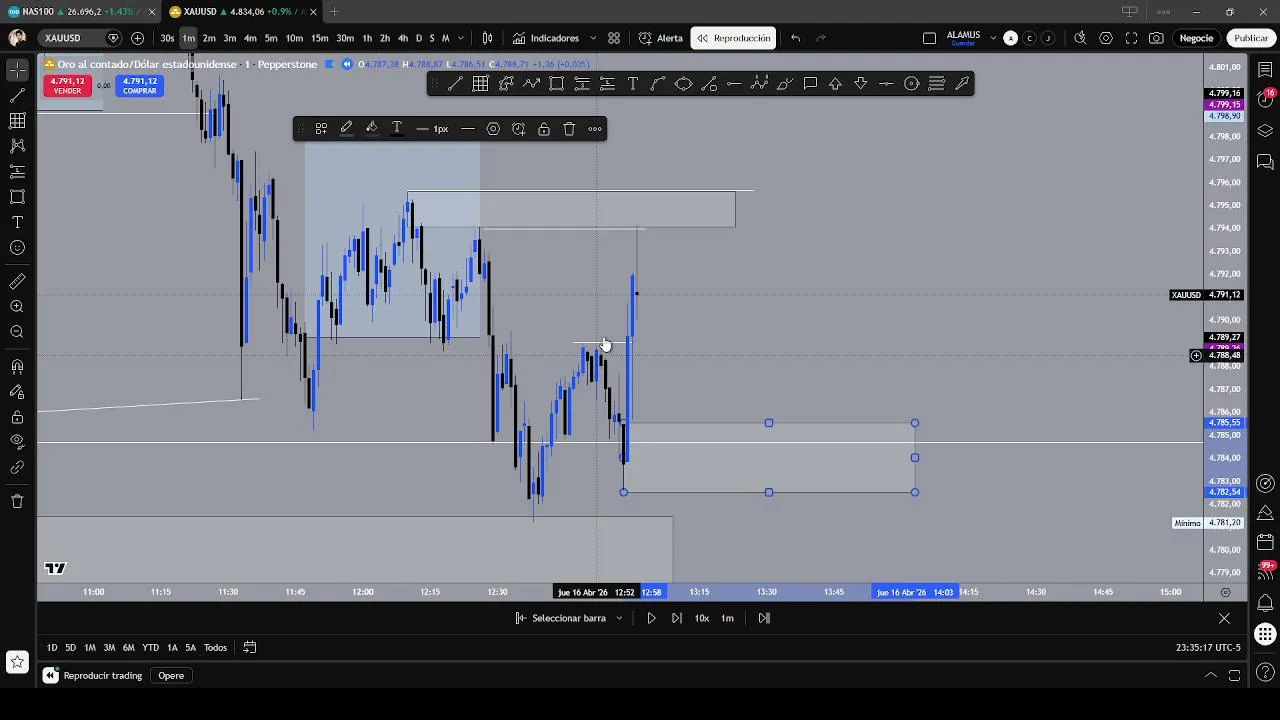Click the XAUUSD symbol search box
The width and height of the screenshot is (1280, 720).
(80, 38)
